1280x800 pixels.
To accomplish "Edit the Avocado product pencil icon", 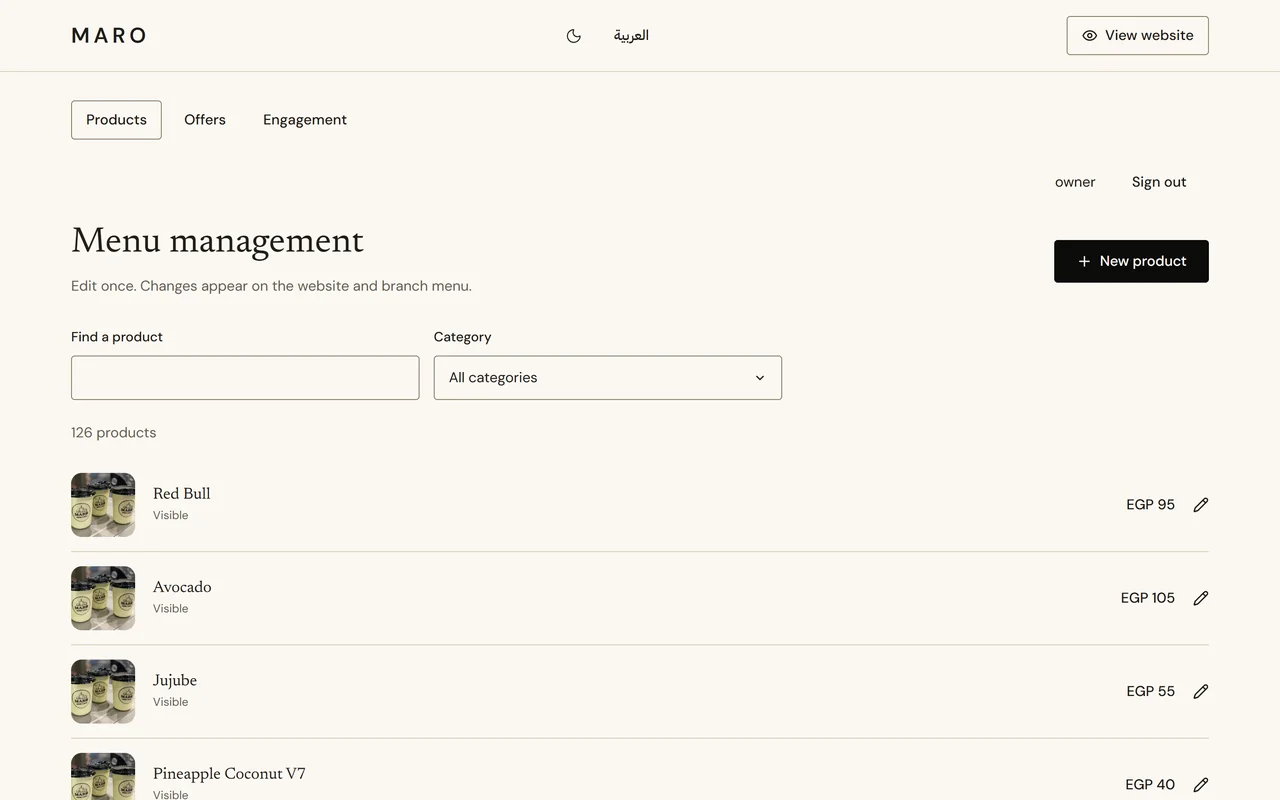I will pyautogui.click(x=1201, y=598).
